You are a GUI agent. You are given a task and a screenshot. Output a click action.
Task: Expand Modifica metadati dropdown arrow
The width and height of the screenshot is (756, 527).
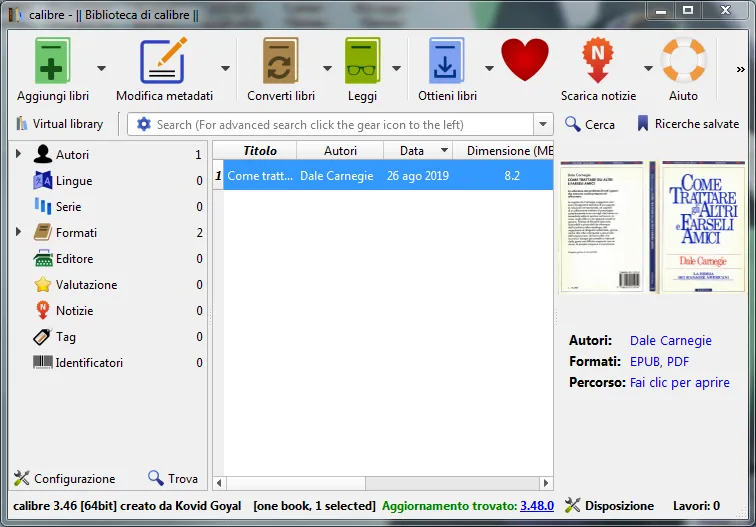coord(225,68)
